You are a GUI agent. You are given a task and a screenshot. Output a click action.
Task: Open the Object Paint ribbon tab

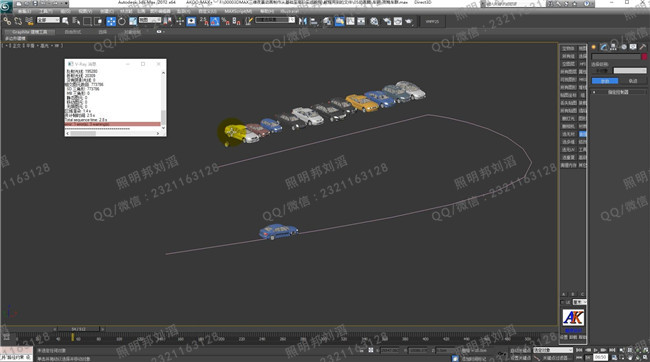pos(133,32)
